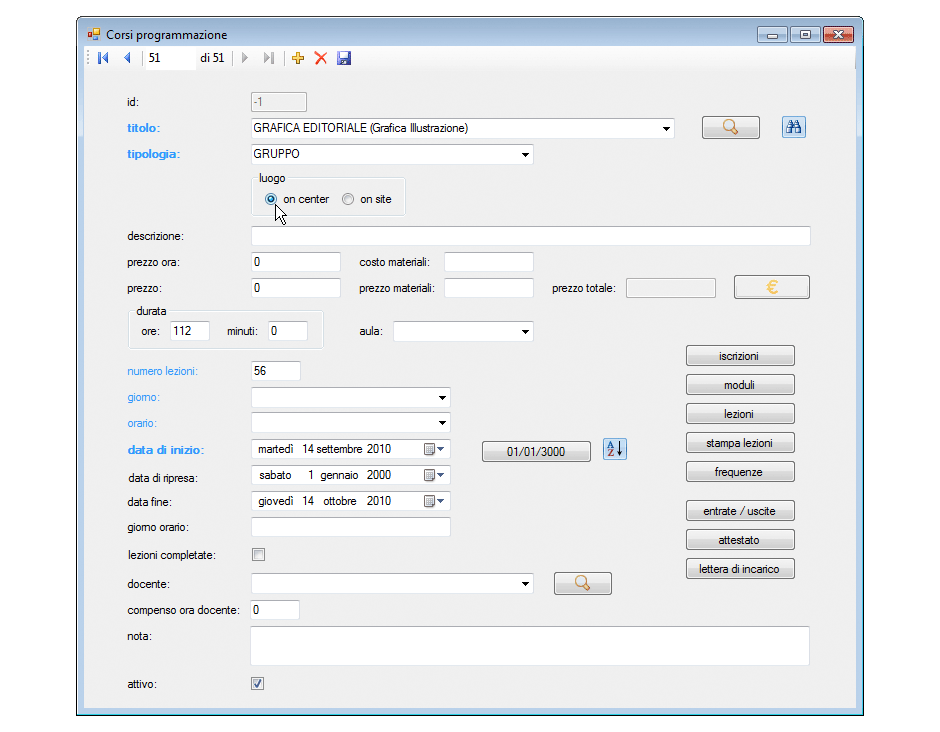Click the nota text area
Image resolution: width=940 pixels, height=732 pixels.
click(530, 646)
